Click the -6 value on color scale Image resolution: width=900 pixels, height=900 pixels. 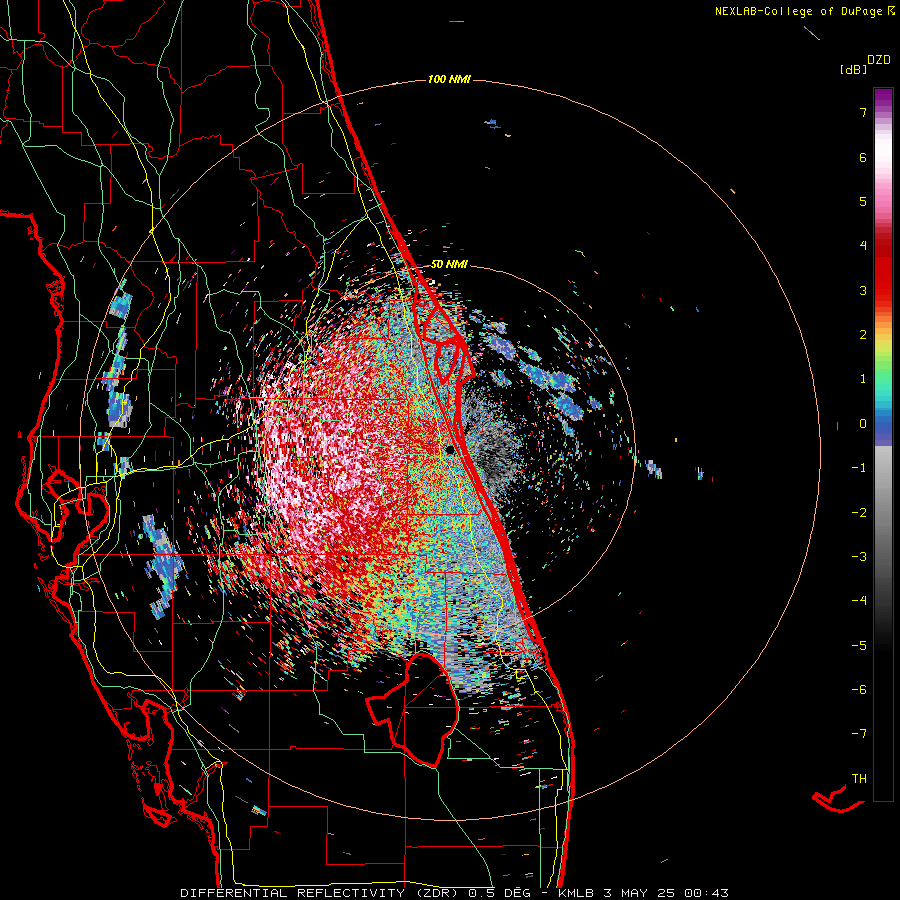pyautogui.click(x=859, y=689)
